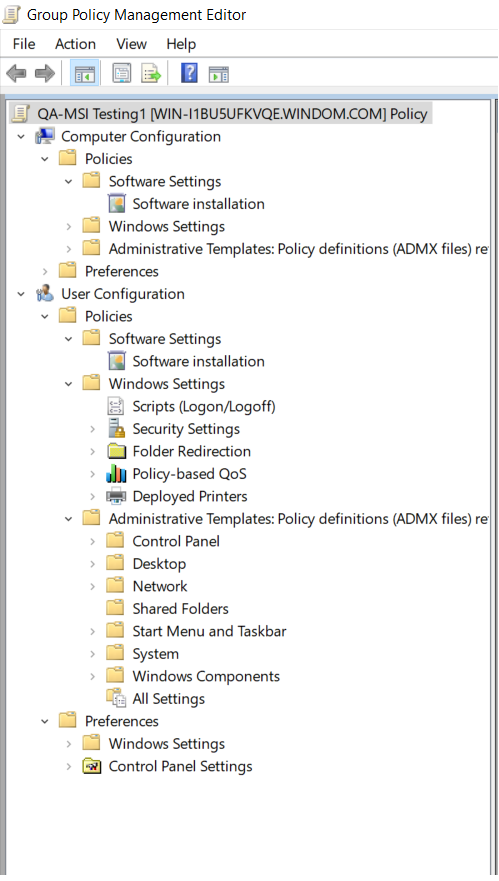The width and height of the screenshot is (499, 881).
Task: Open the View menu
Action: click(x=131, y=44)
